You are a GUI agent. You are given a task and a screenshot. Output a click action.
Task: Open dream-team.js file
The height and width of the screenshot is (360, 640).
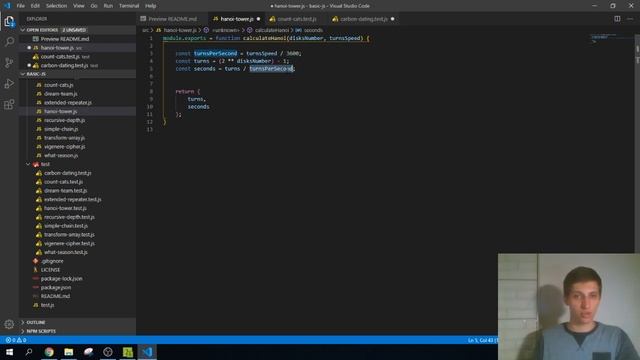[60, 94]
